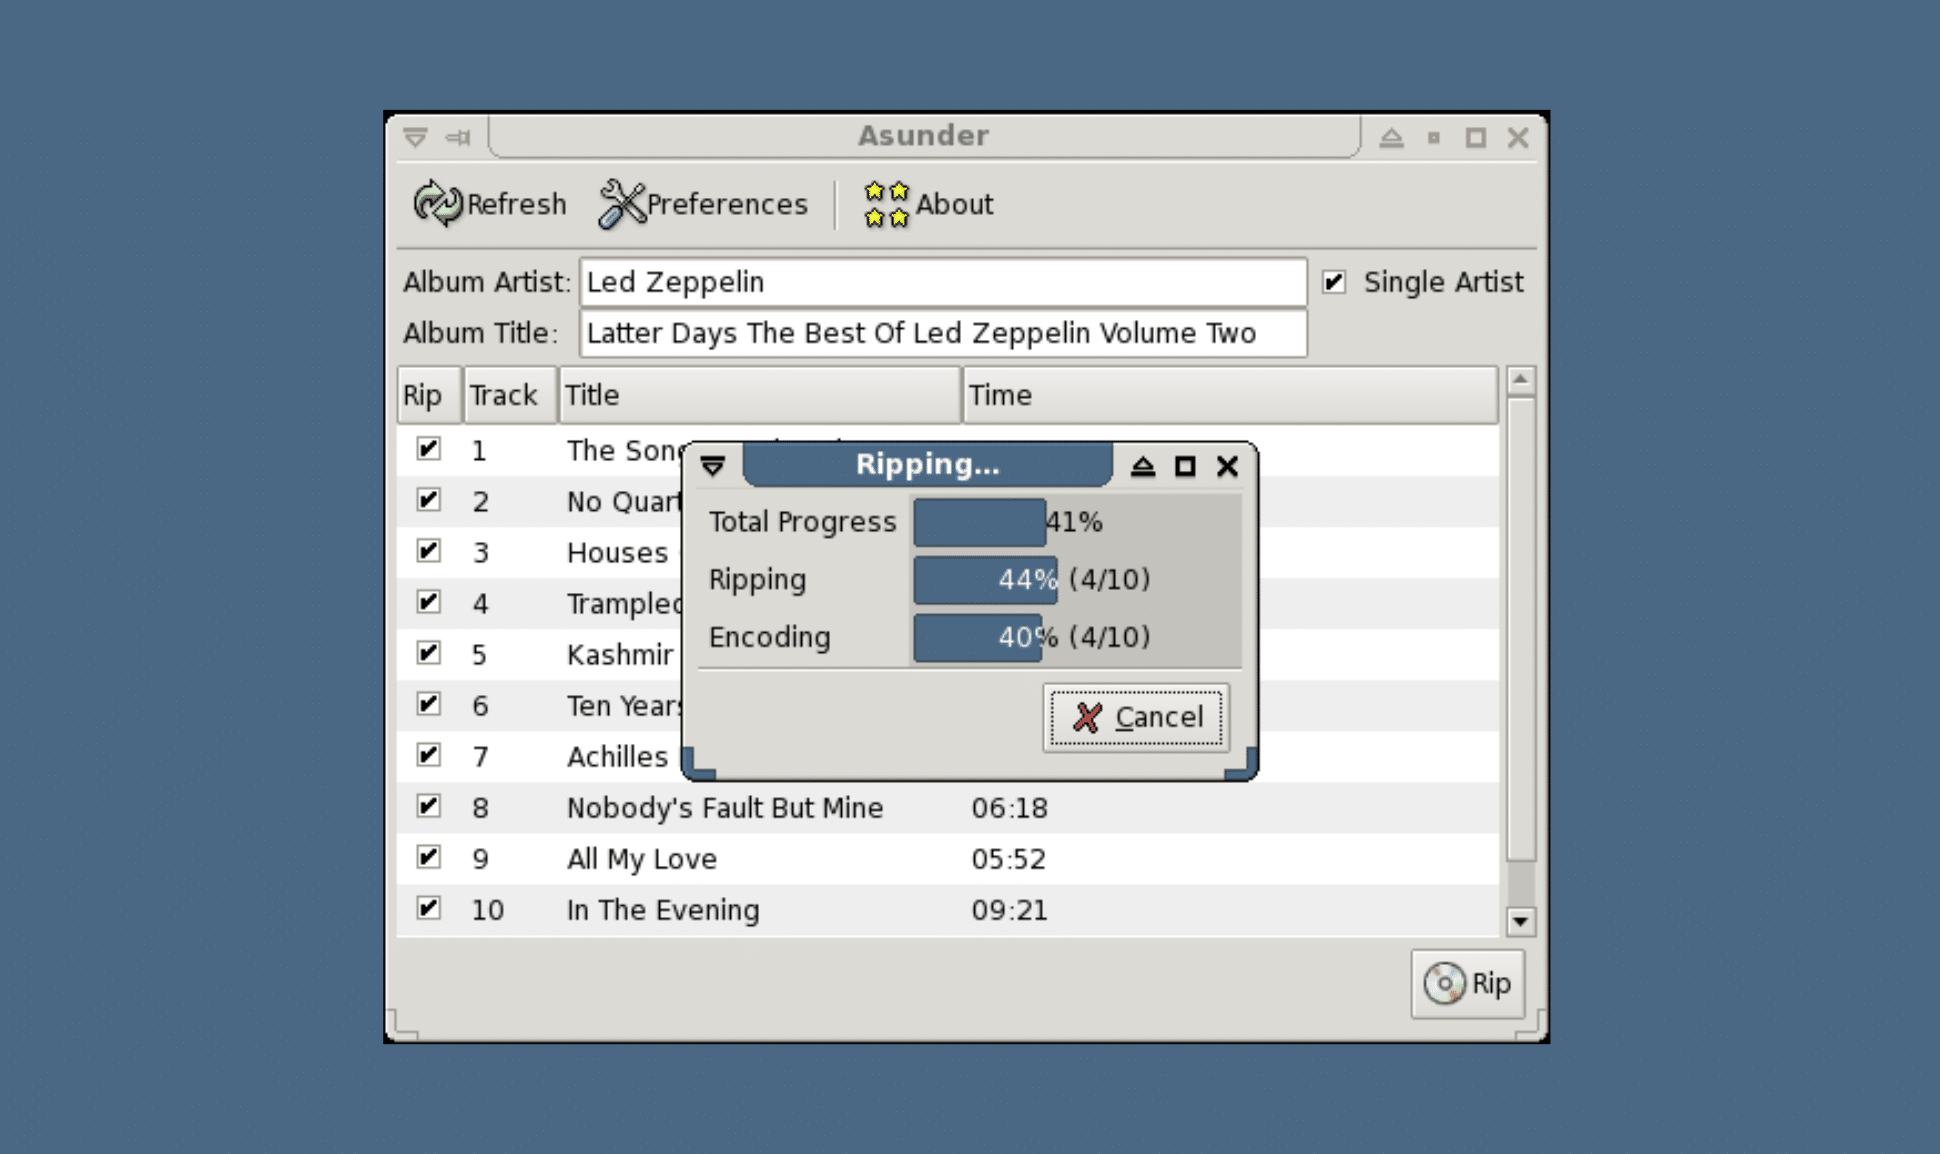Screen dimensions: 1940x1154
Task: Open the About dialog
Action: click(928, 204)
